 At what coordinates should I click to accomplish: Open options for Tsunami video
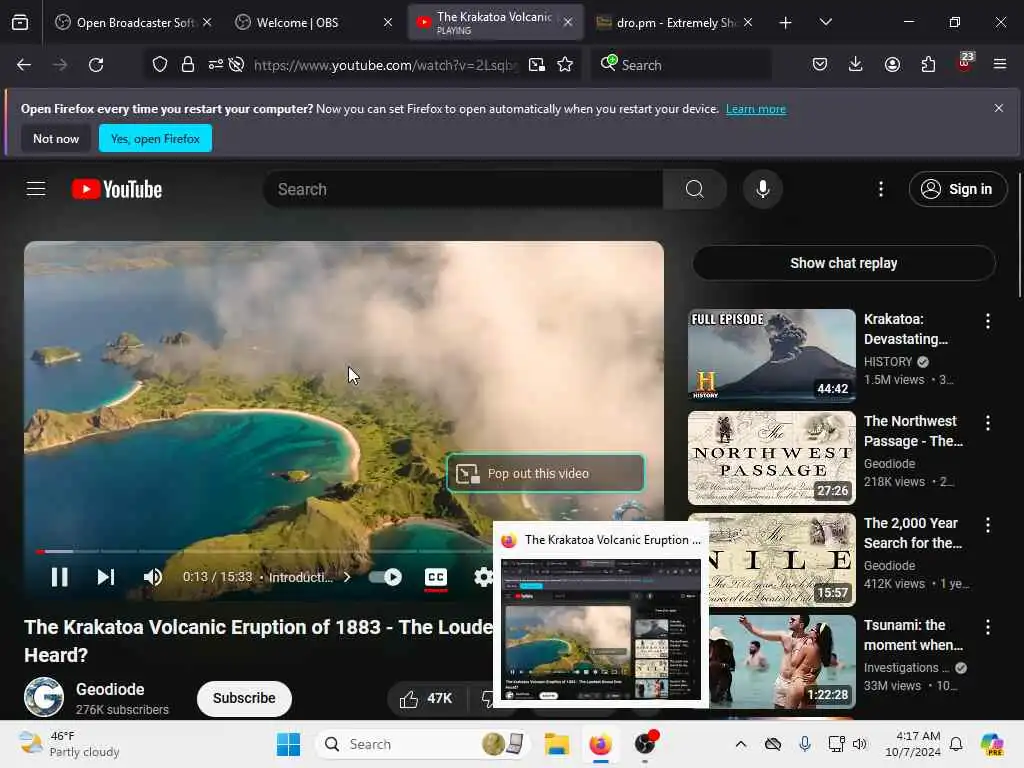tap(987, 627)
